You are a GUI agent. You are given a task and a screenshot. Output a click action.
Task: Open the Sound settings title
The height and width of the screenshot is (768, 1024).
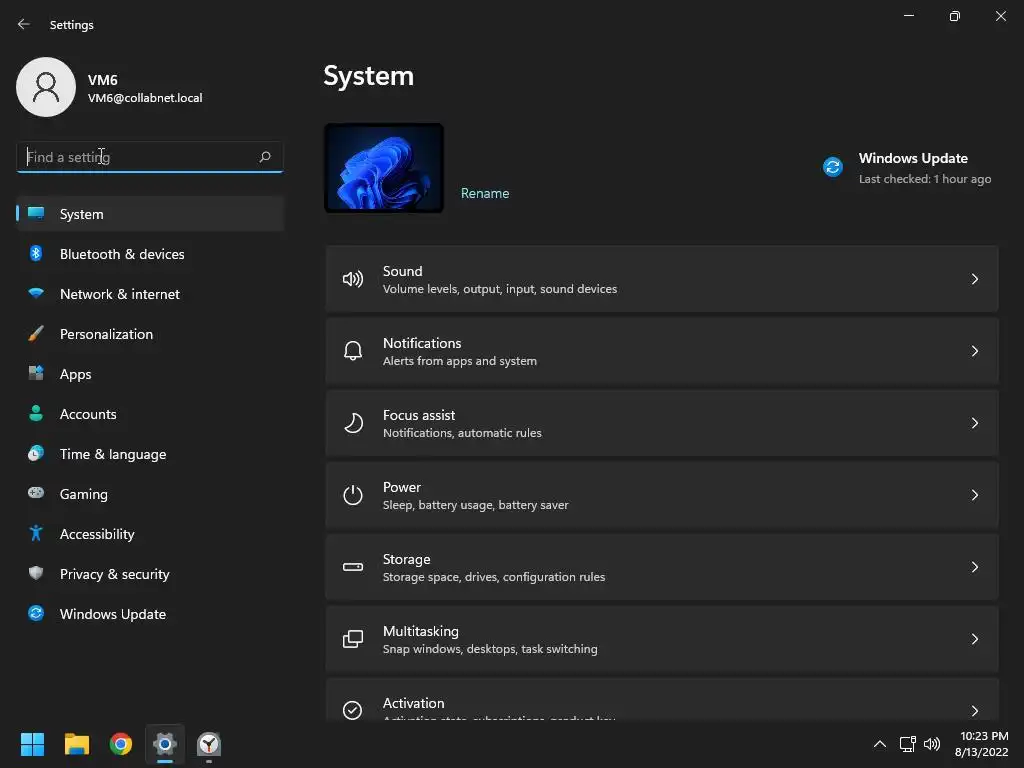(402, 271)
